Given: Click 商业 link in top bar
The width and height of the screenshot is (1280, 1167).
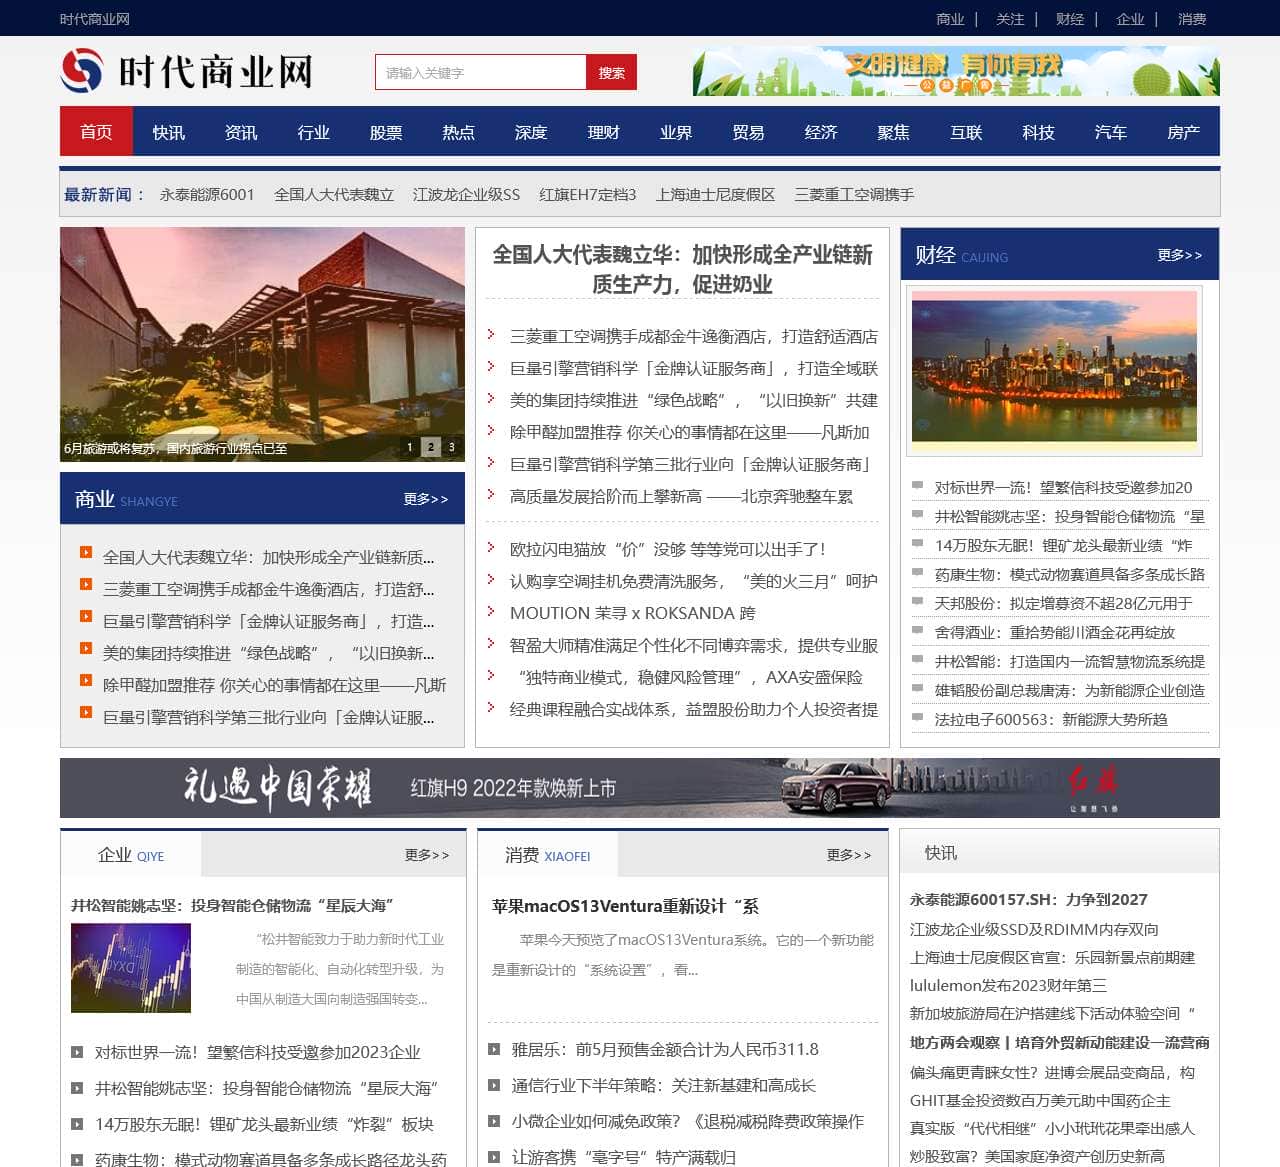Looking at the screenshot, I should click(950, 19).
